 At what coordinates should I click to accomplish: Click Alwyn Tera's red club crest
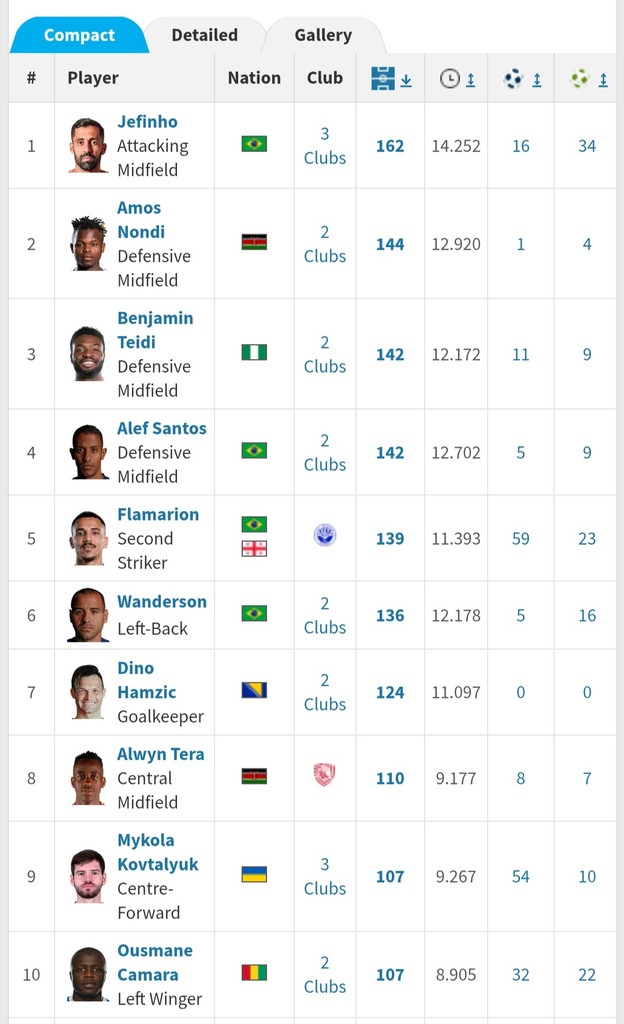click(324, 775)
